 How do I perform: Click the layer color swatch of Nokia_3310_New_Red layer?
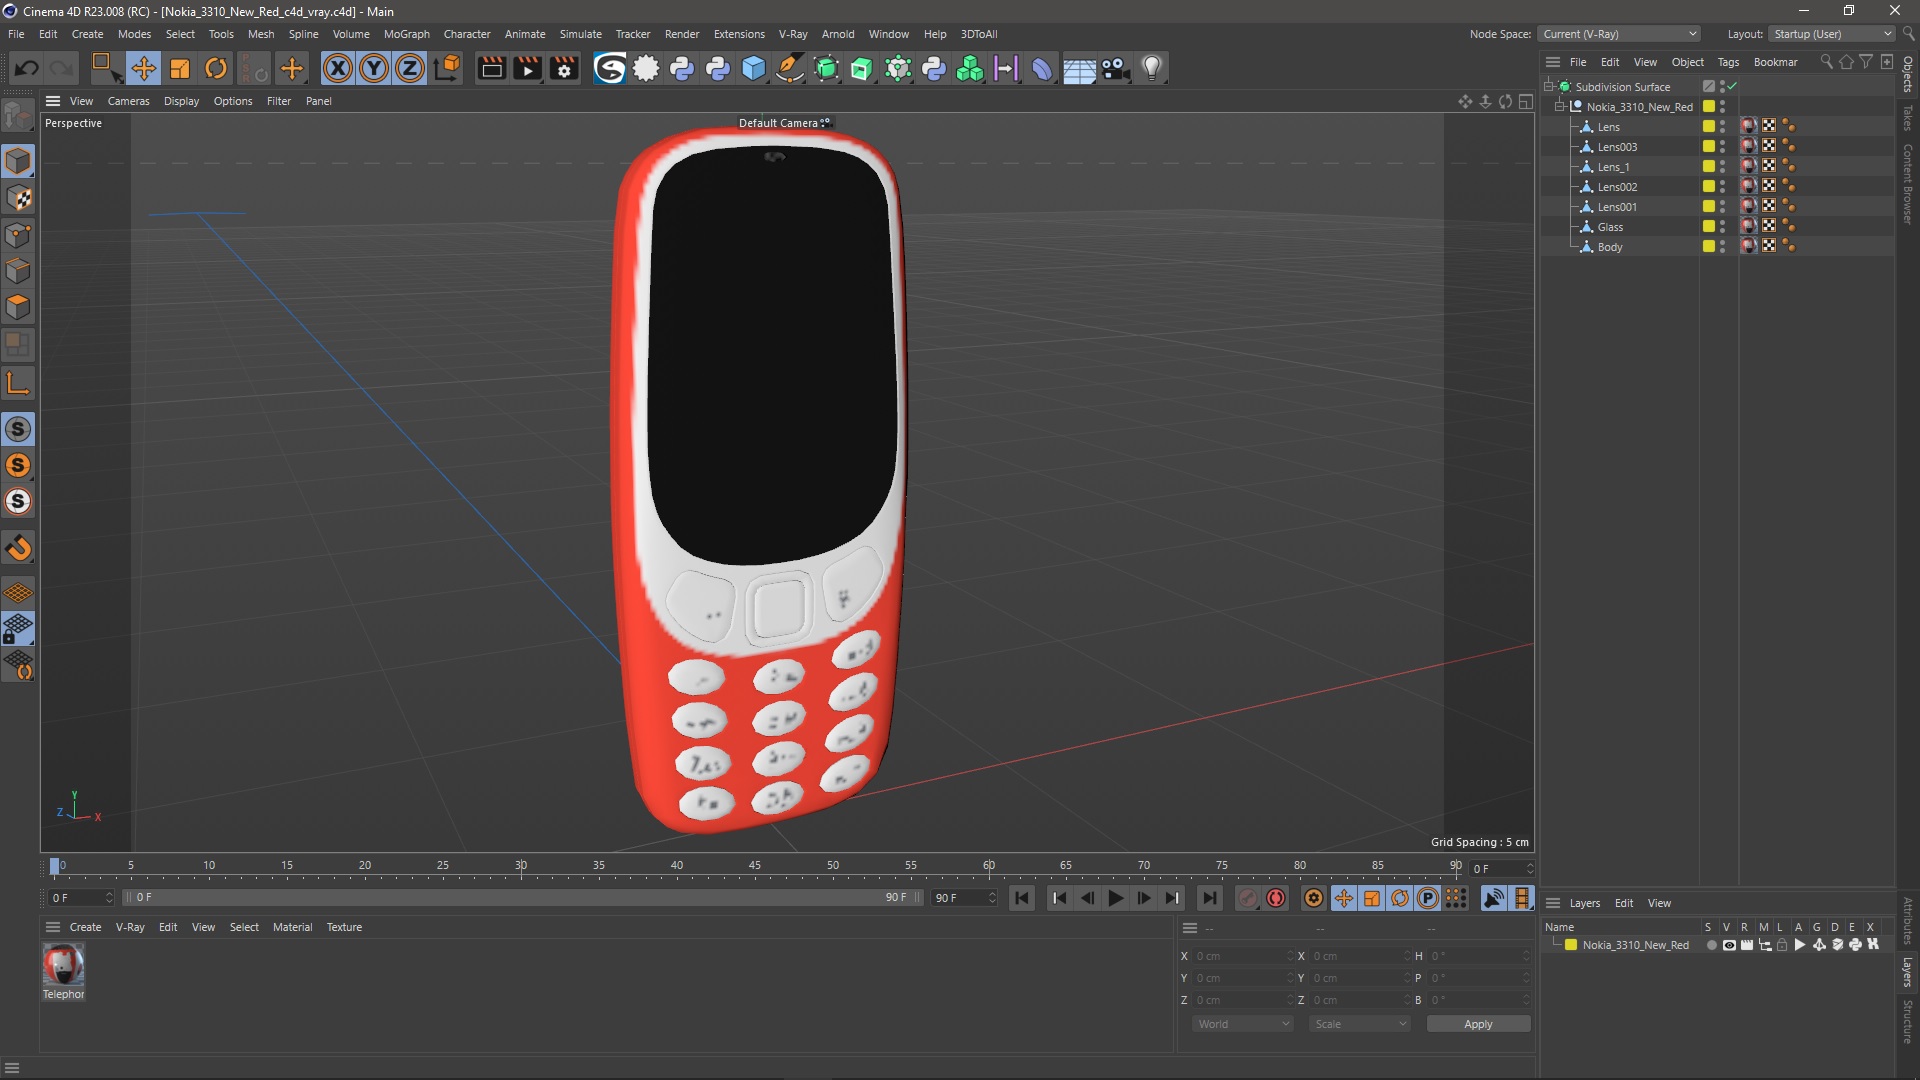[1571, 945]
